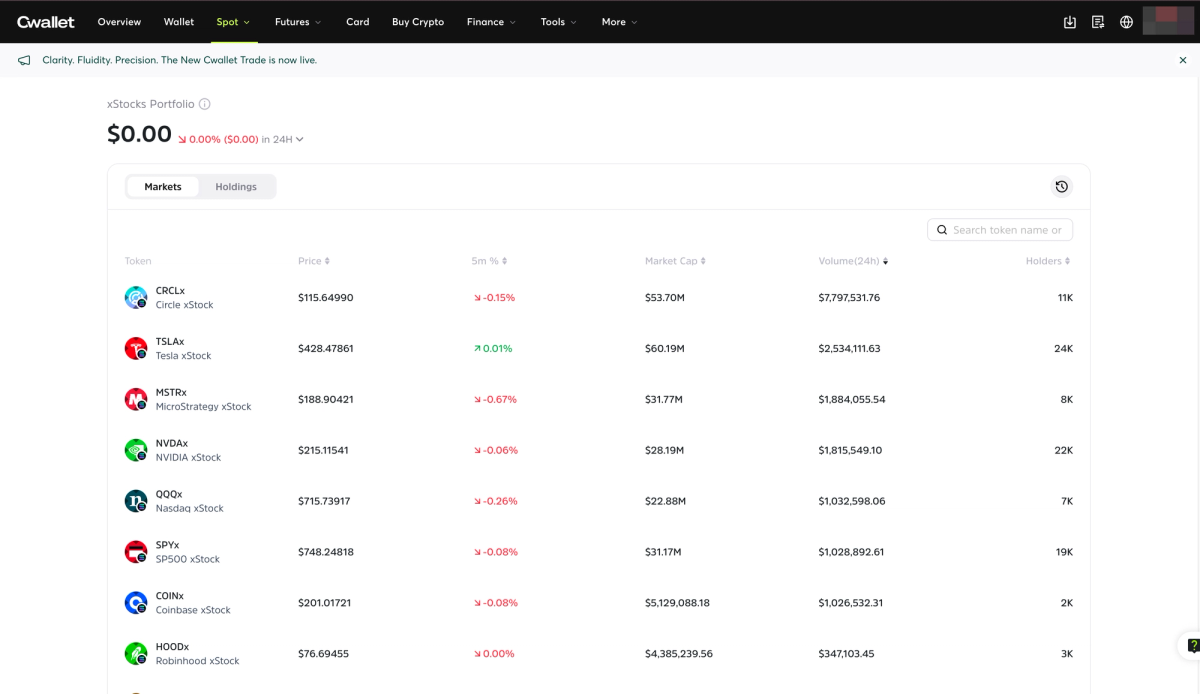Open the help support widget icon
The width and height of the screenshot is (1200, 694).
click(x=1191, y=645)
